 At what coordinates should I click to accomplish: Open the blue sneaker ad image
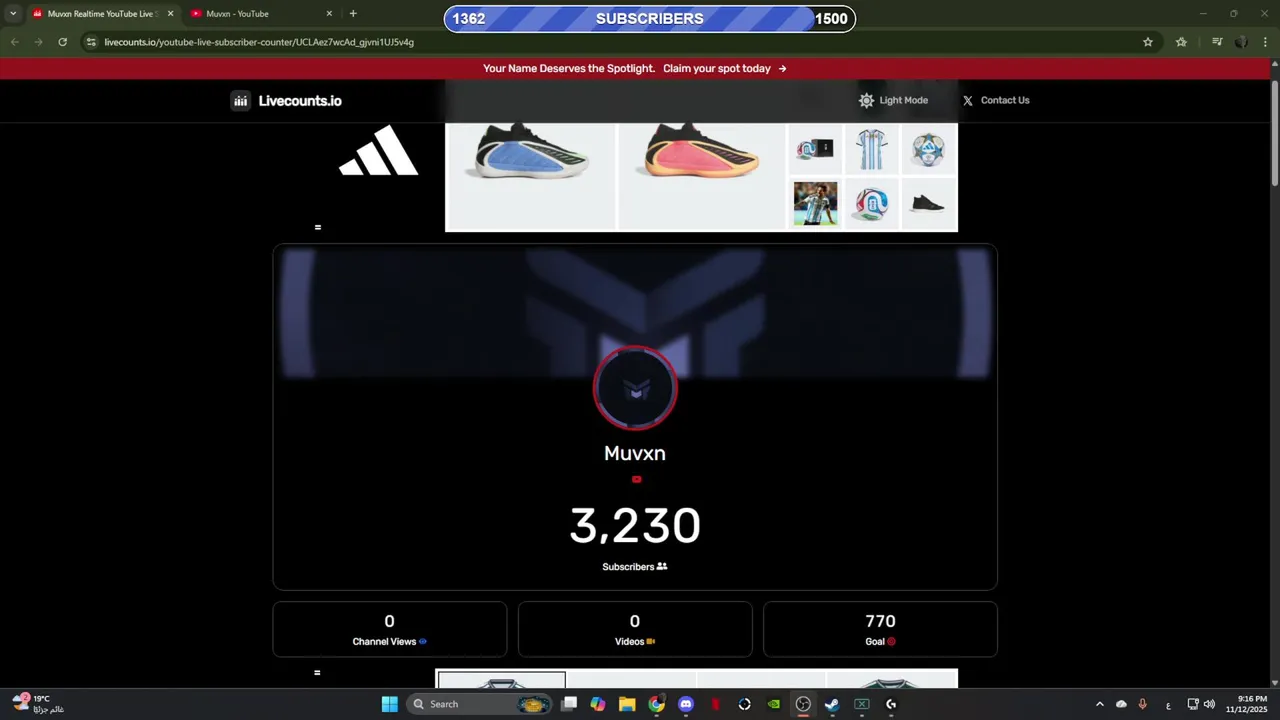(531, 177)
